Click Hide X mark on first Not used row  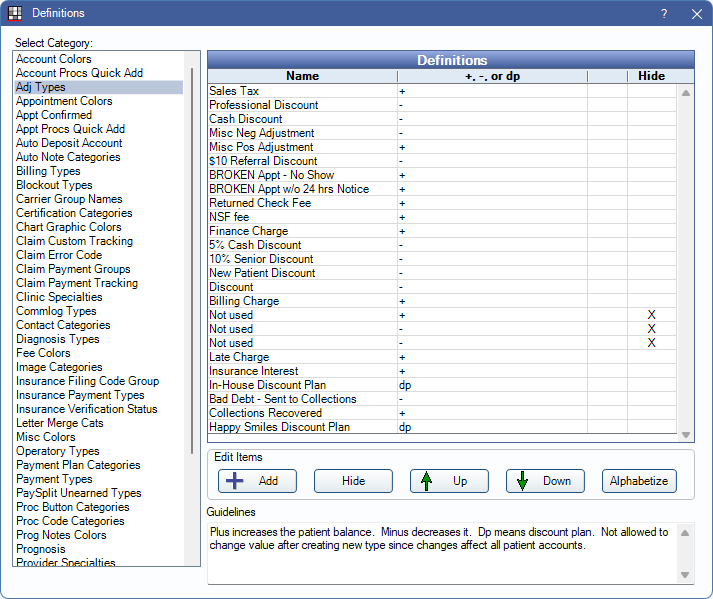click(x=651, y=315)
